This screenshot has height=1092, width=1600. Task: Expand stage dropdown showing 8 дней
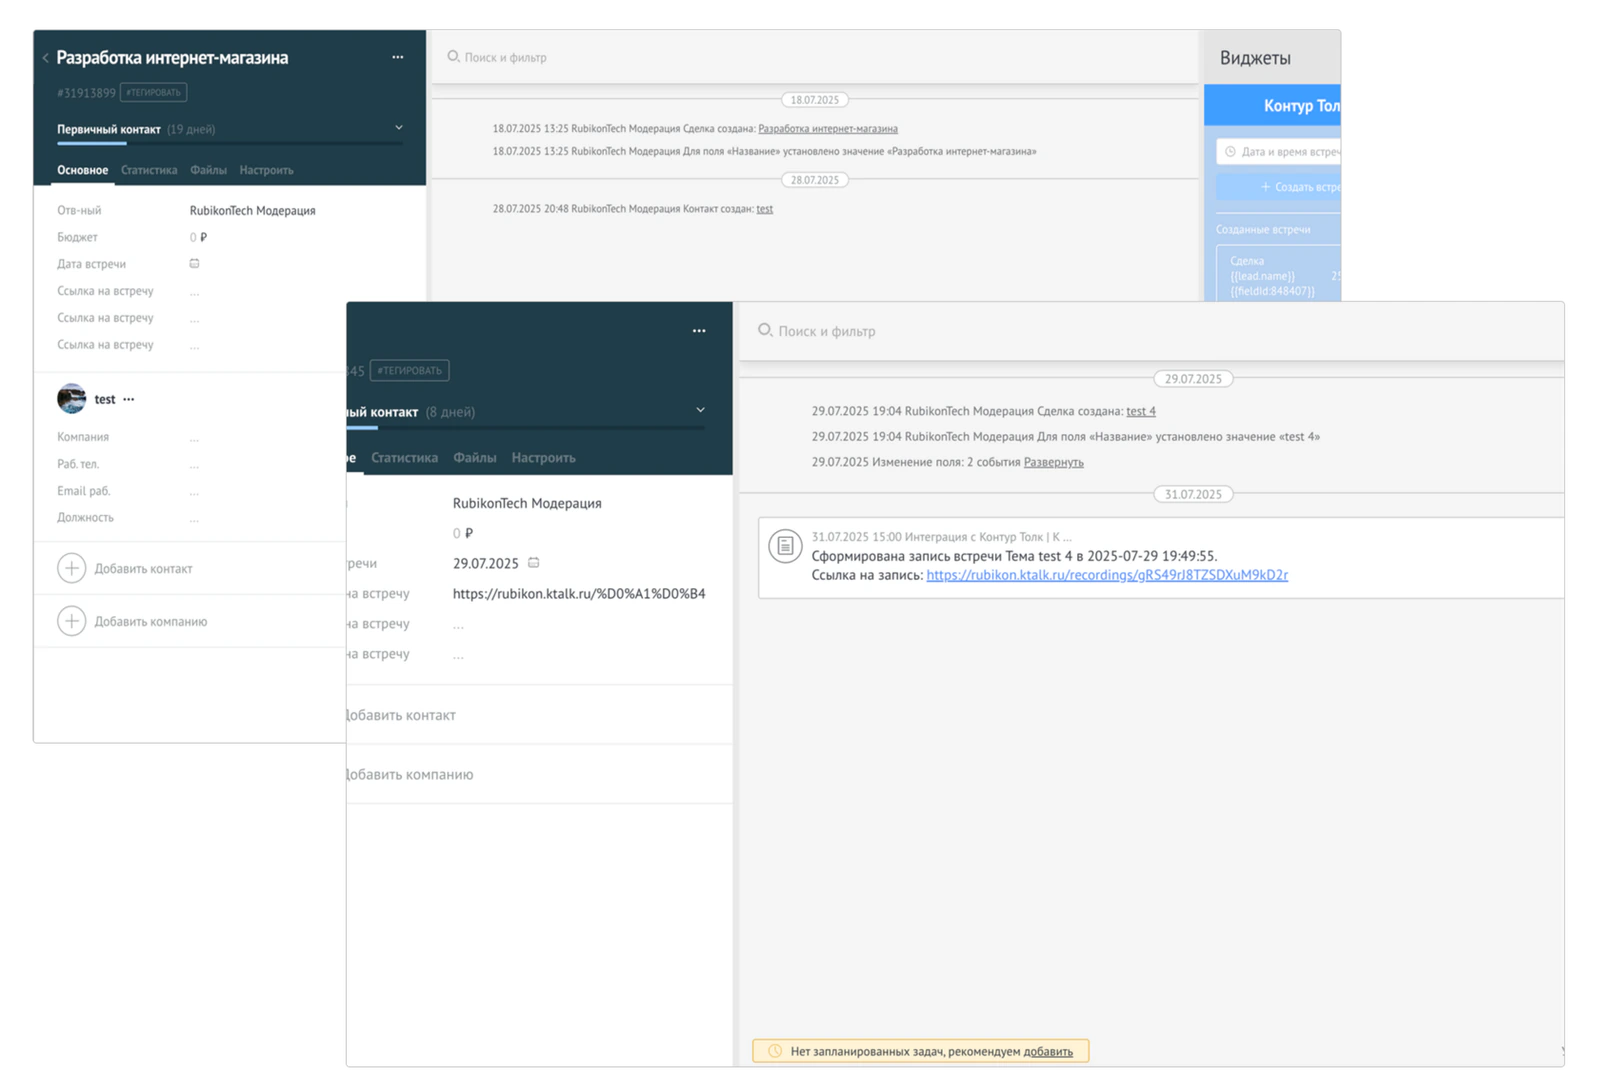click(x=700, y=410)
